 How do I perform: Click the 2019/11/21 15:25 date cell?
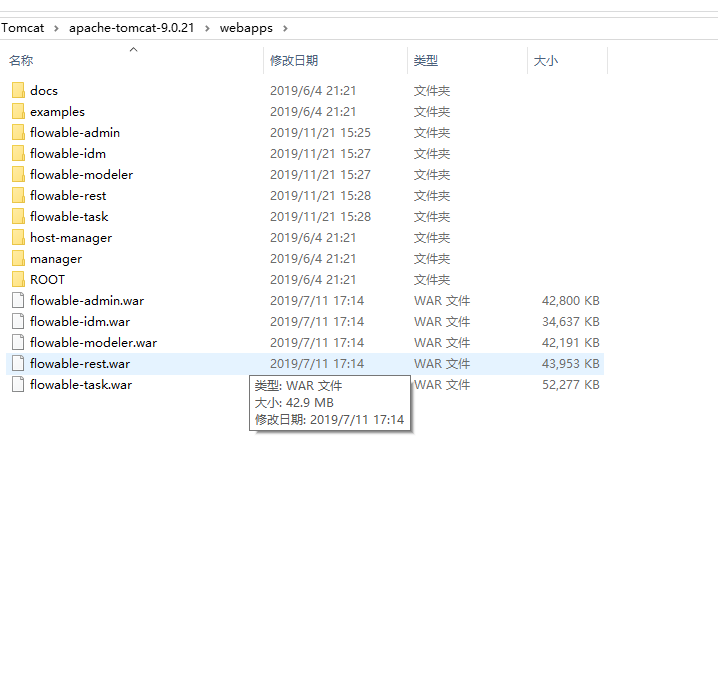[320, 133]
